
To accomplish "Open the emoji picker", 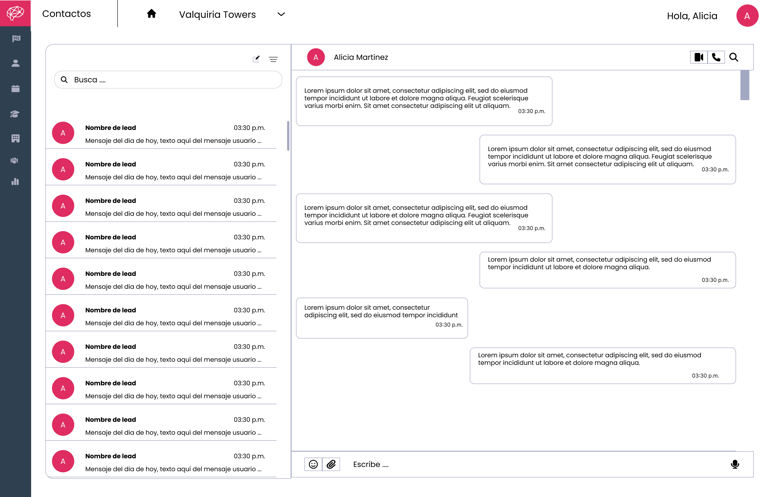I will 313,464.
